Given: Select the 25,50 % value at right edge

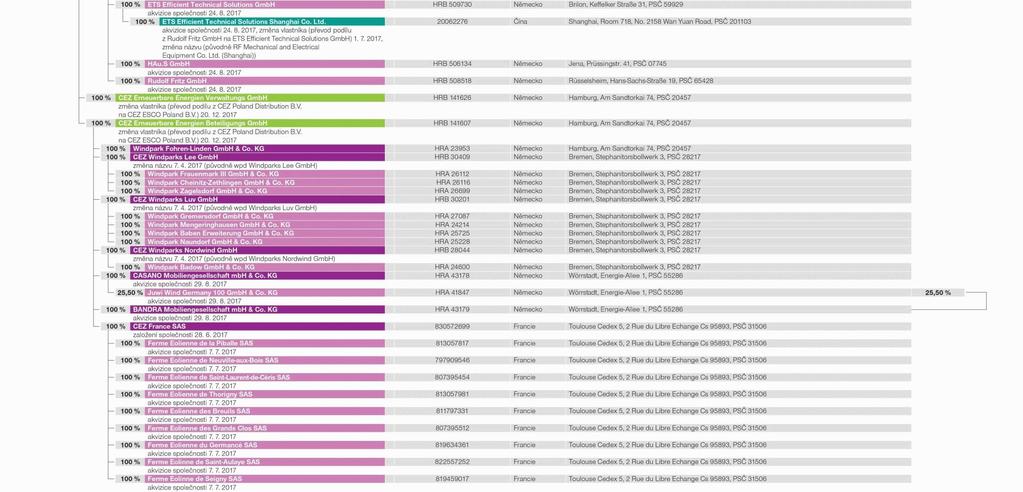Looking at the screenshot, I should click(938, 293).
